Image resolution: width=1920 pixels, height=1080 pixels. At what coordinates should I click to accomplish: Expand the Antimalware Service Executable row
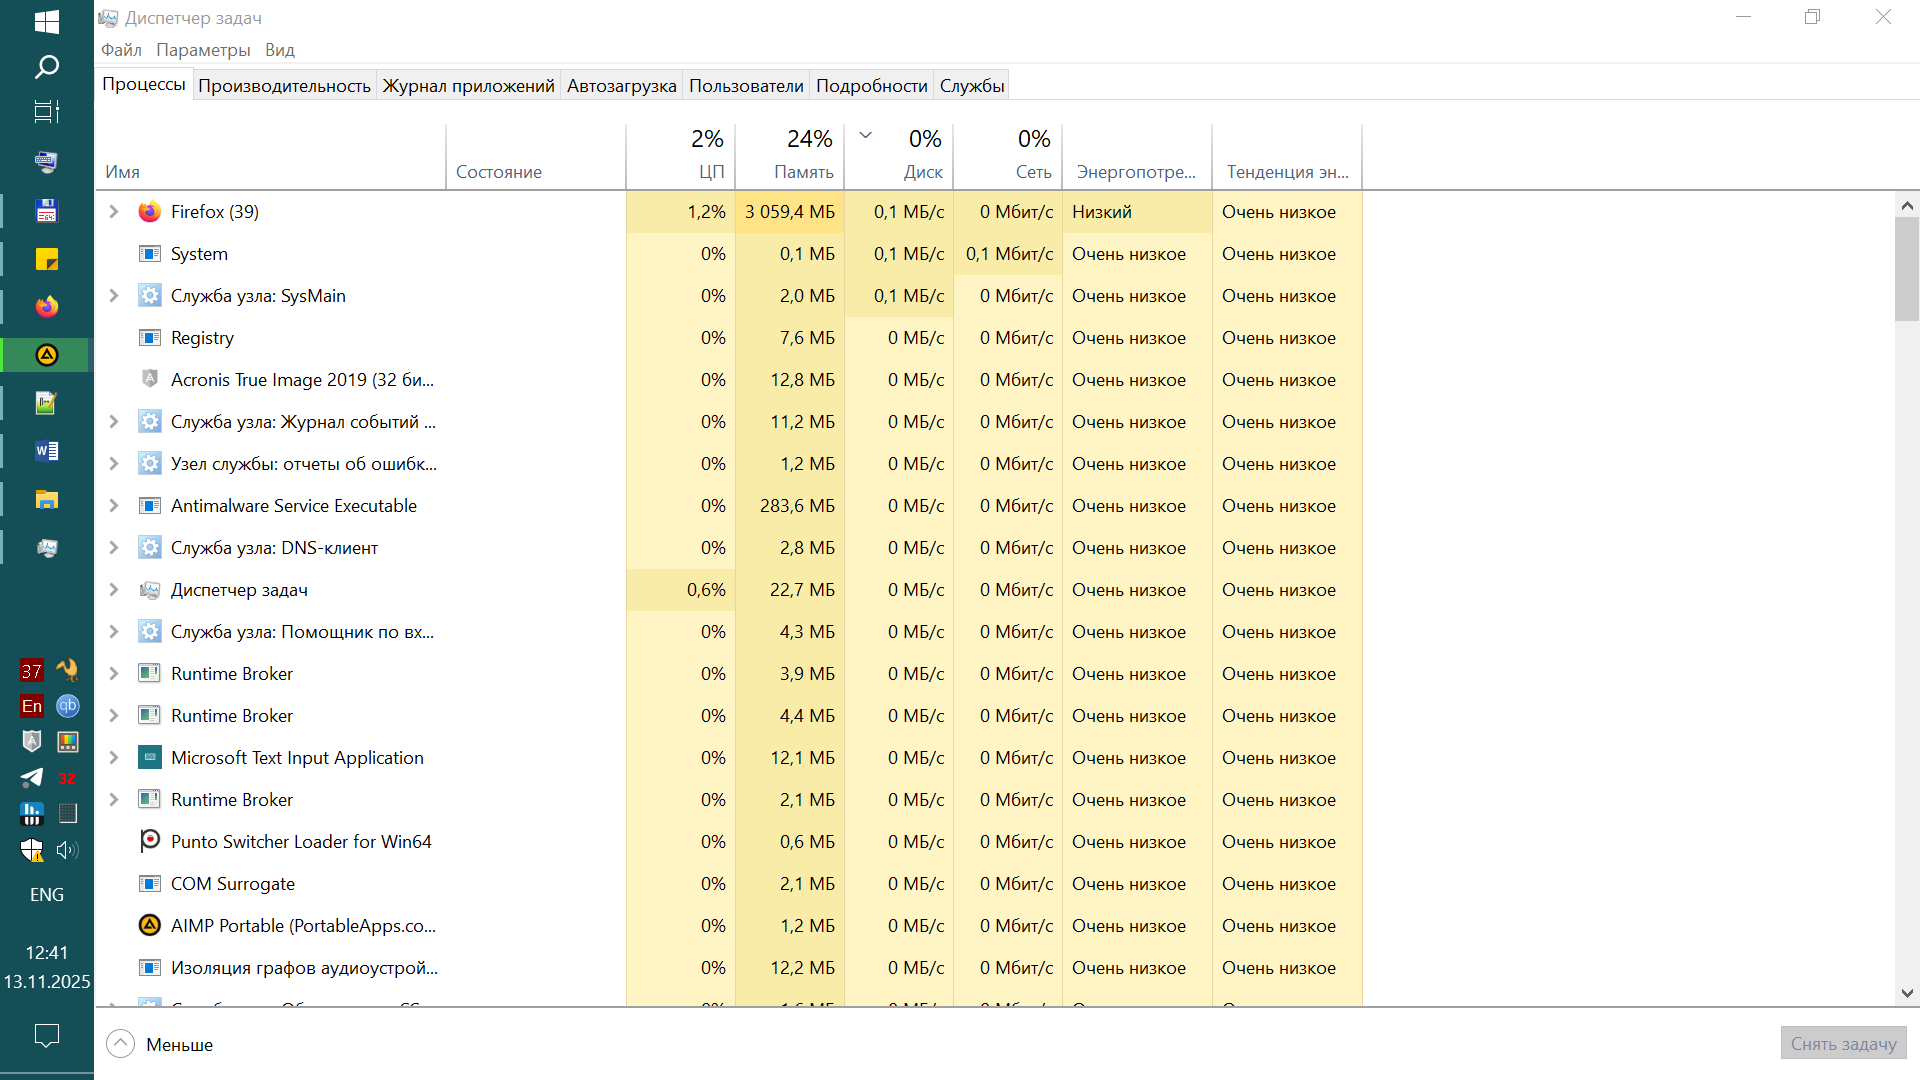tap(114, 506)
